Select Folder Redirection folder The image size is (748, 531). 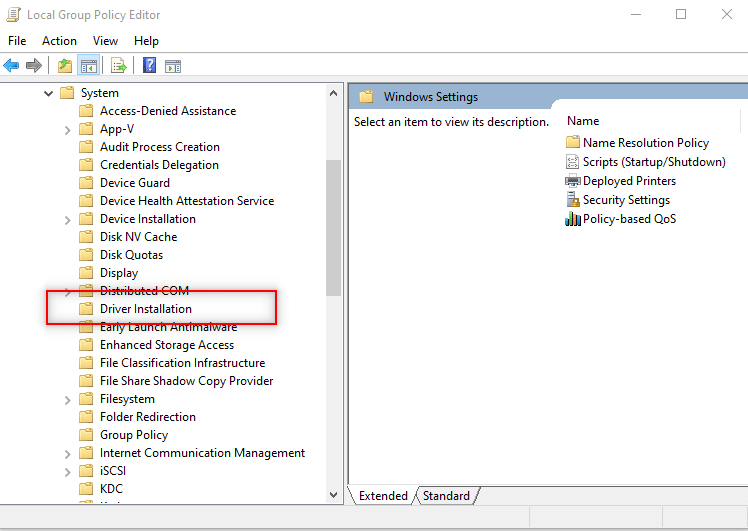(148, 417)
